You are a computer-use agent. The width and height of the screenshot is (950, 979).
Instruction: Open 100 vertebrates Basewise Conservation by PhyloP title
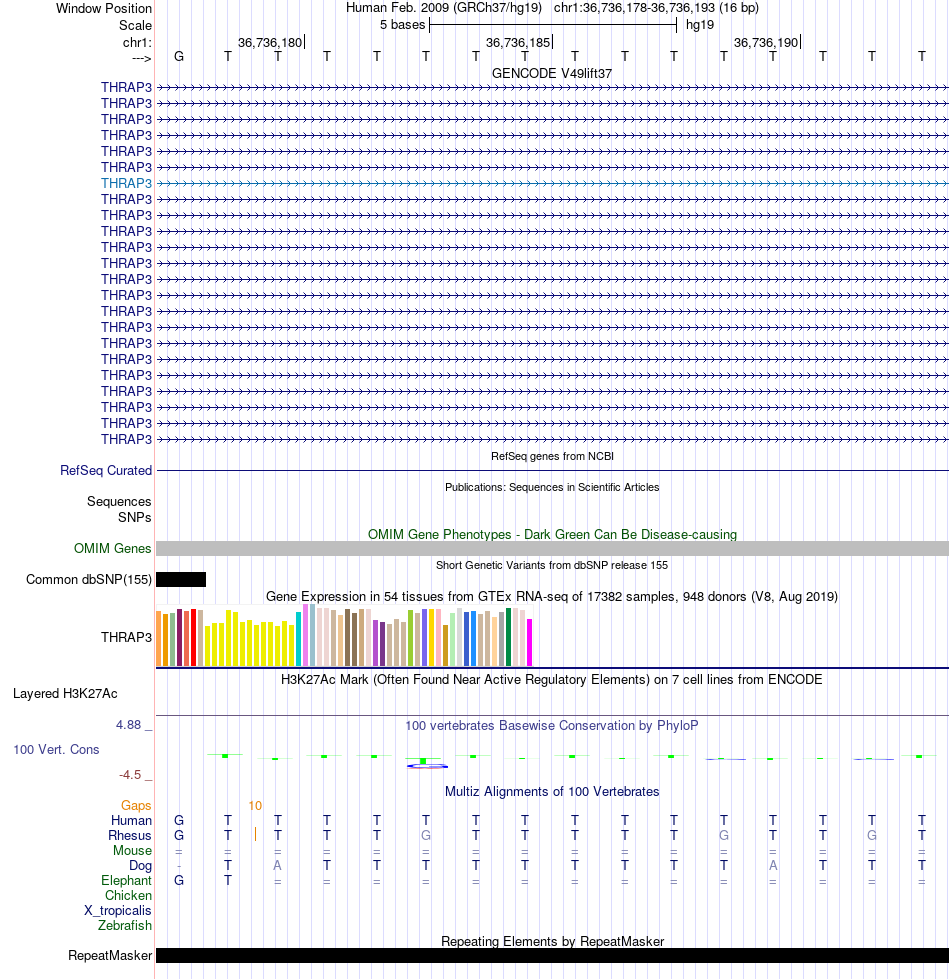[x=552, y=726]
